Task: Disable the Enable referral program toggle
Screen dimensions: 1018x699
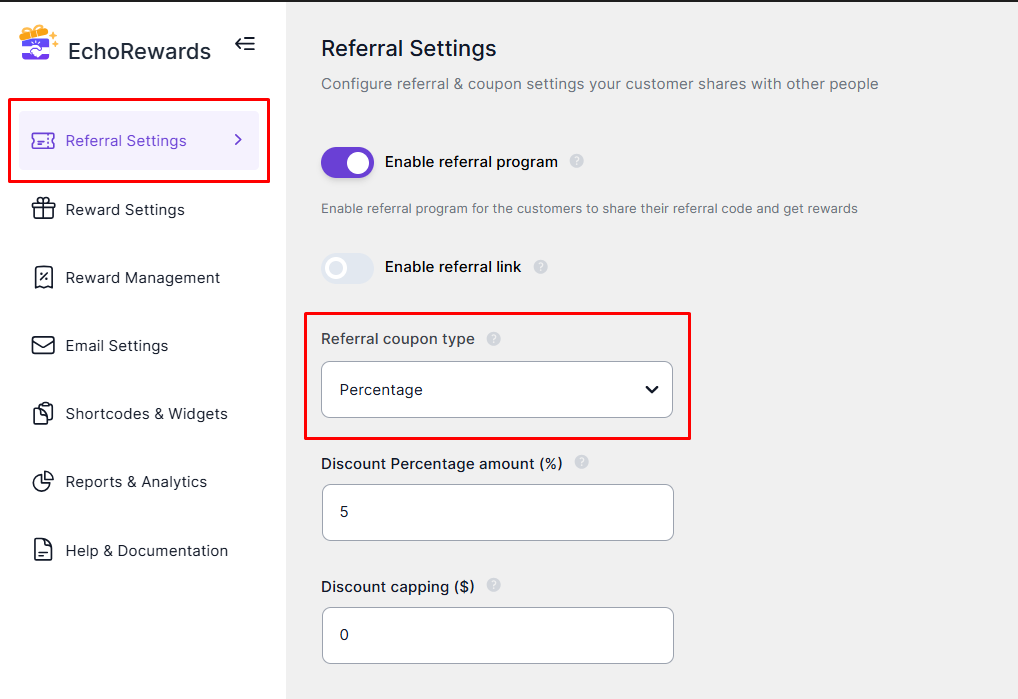Action: coord(347,162)
